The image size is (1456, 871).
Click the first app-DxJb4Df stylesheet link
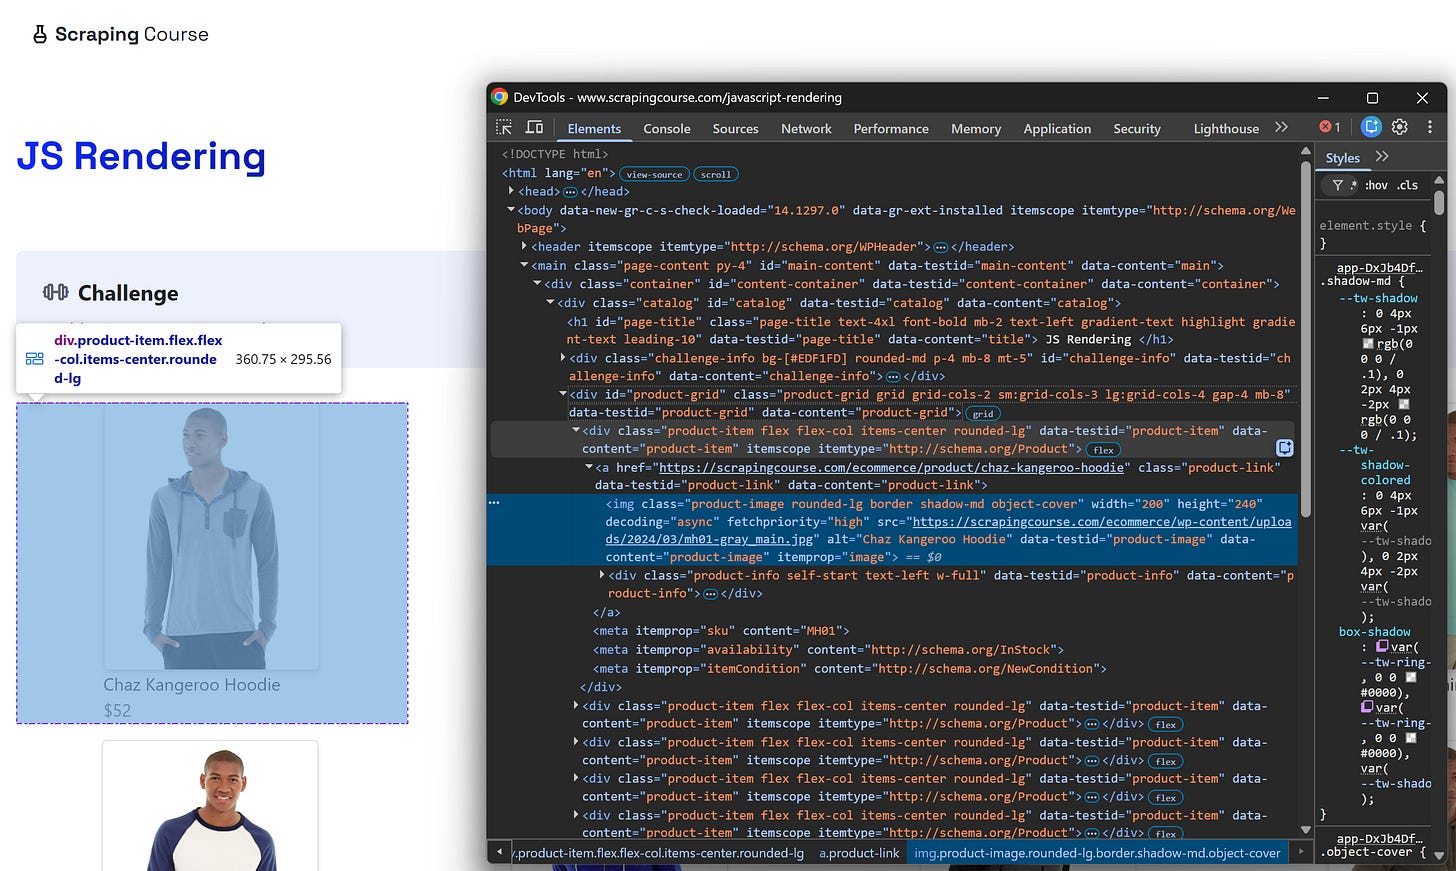[1379, 268]
